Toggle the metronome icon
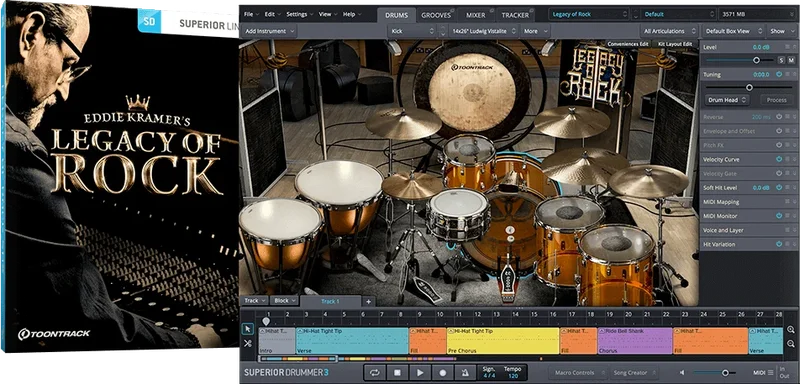 [465, 373]
